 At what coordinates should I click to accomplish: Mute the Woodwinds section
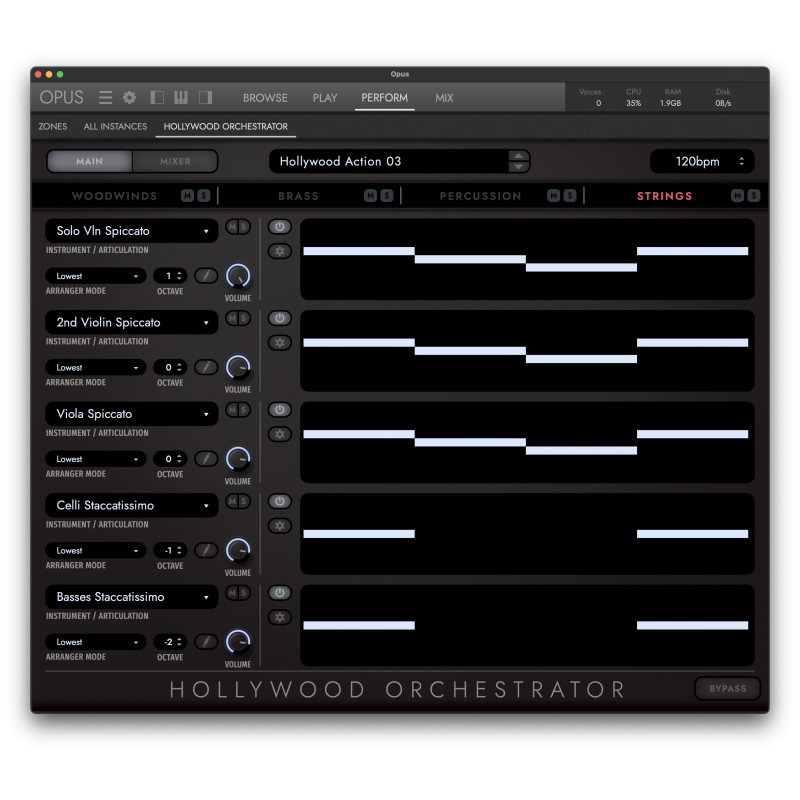click(187, 196)
